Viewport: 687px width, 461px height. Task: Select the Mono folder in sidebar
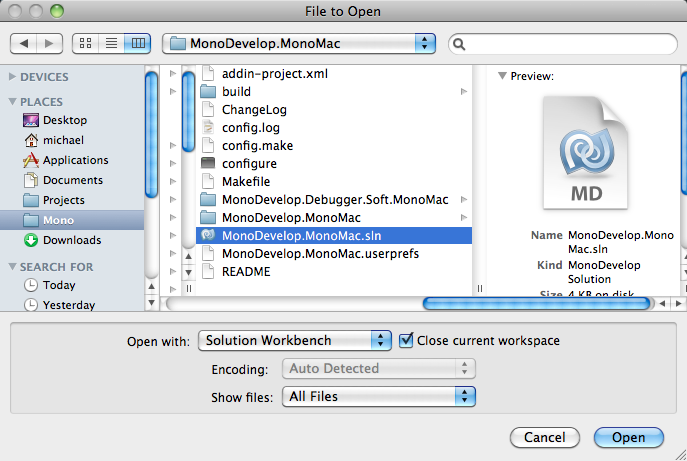pyautogui.click(x=72, y=220)
